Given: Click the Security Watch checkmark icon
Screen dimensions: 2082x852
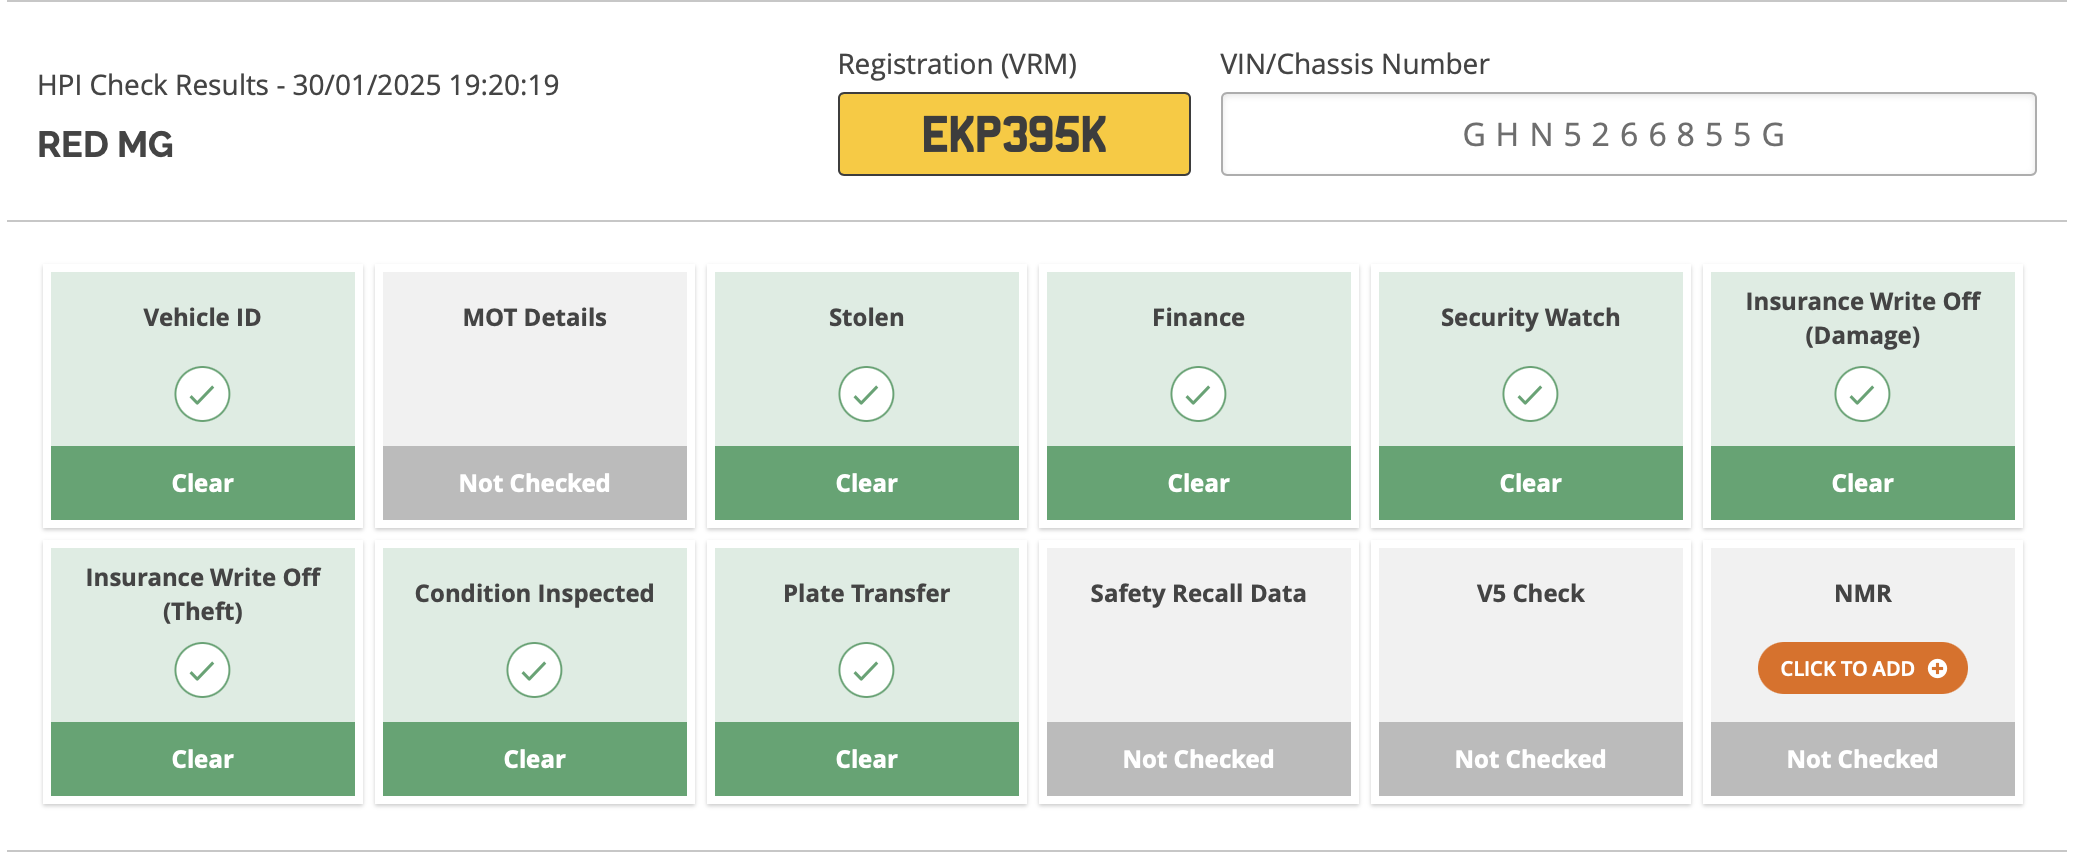Looking at the screenshot, I should click(x=1530, y=394).
